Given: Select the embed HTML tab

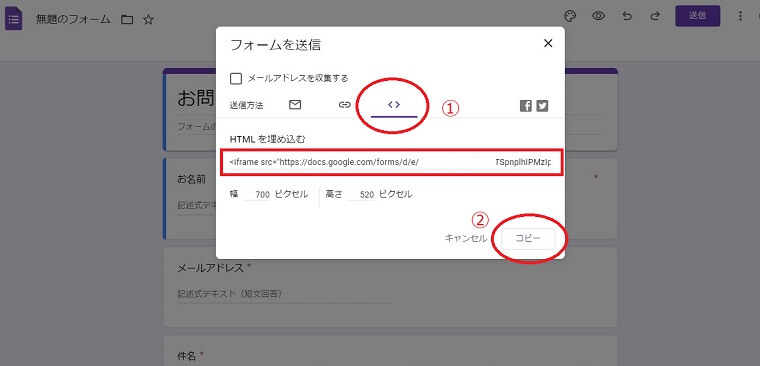Looking at the screenshot, I should pos(394,105).
